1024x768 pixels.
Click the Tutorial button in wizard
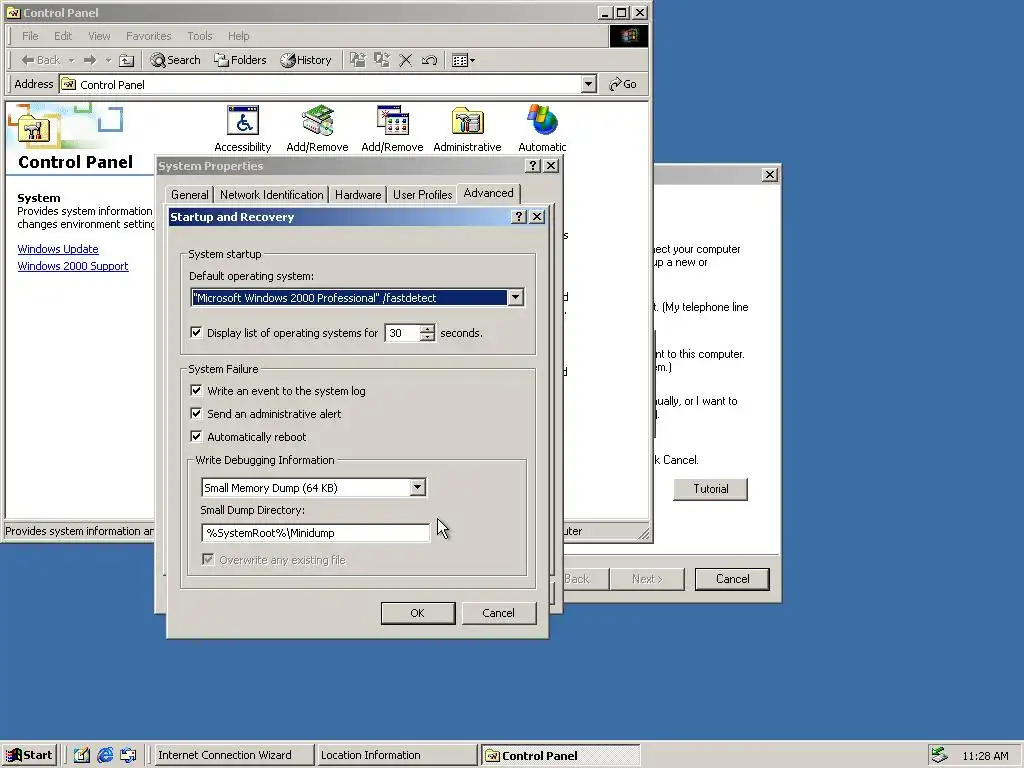tap(711, 489)
